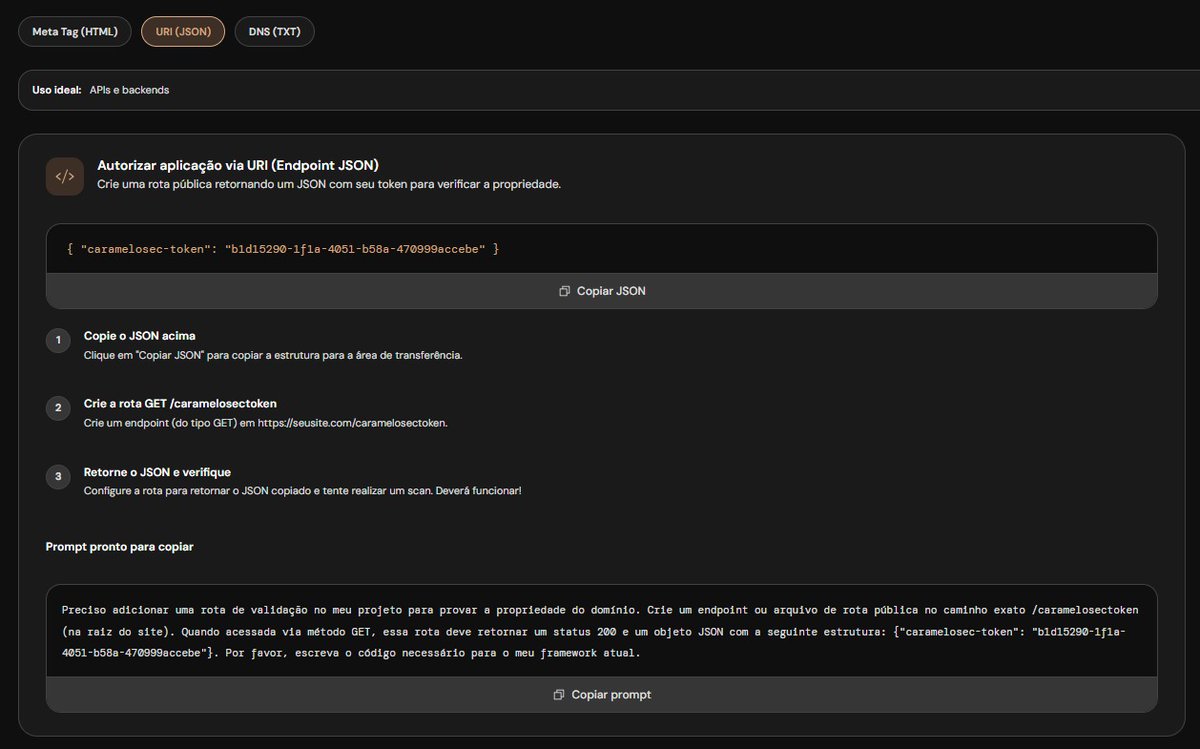Click the line 'Configure a rota para retornar o JSON copiado'
1200x749 pixels.
(x=303, y=491)
